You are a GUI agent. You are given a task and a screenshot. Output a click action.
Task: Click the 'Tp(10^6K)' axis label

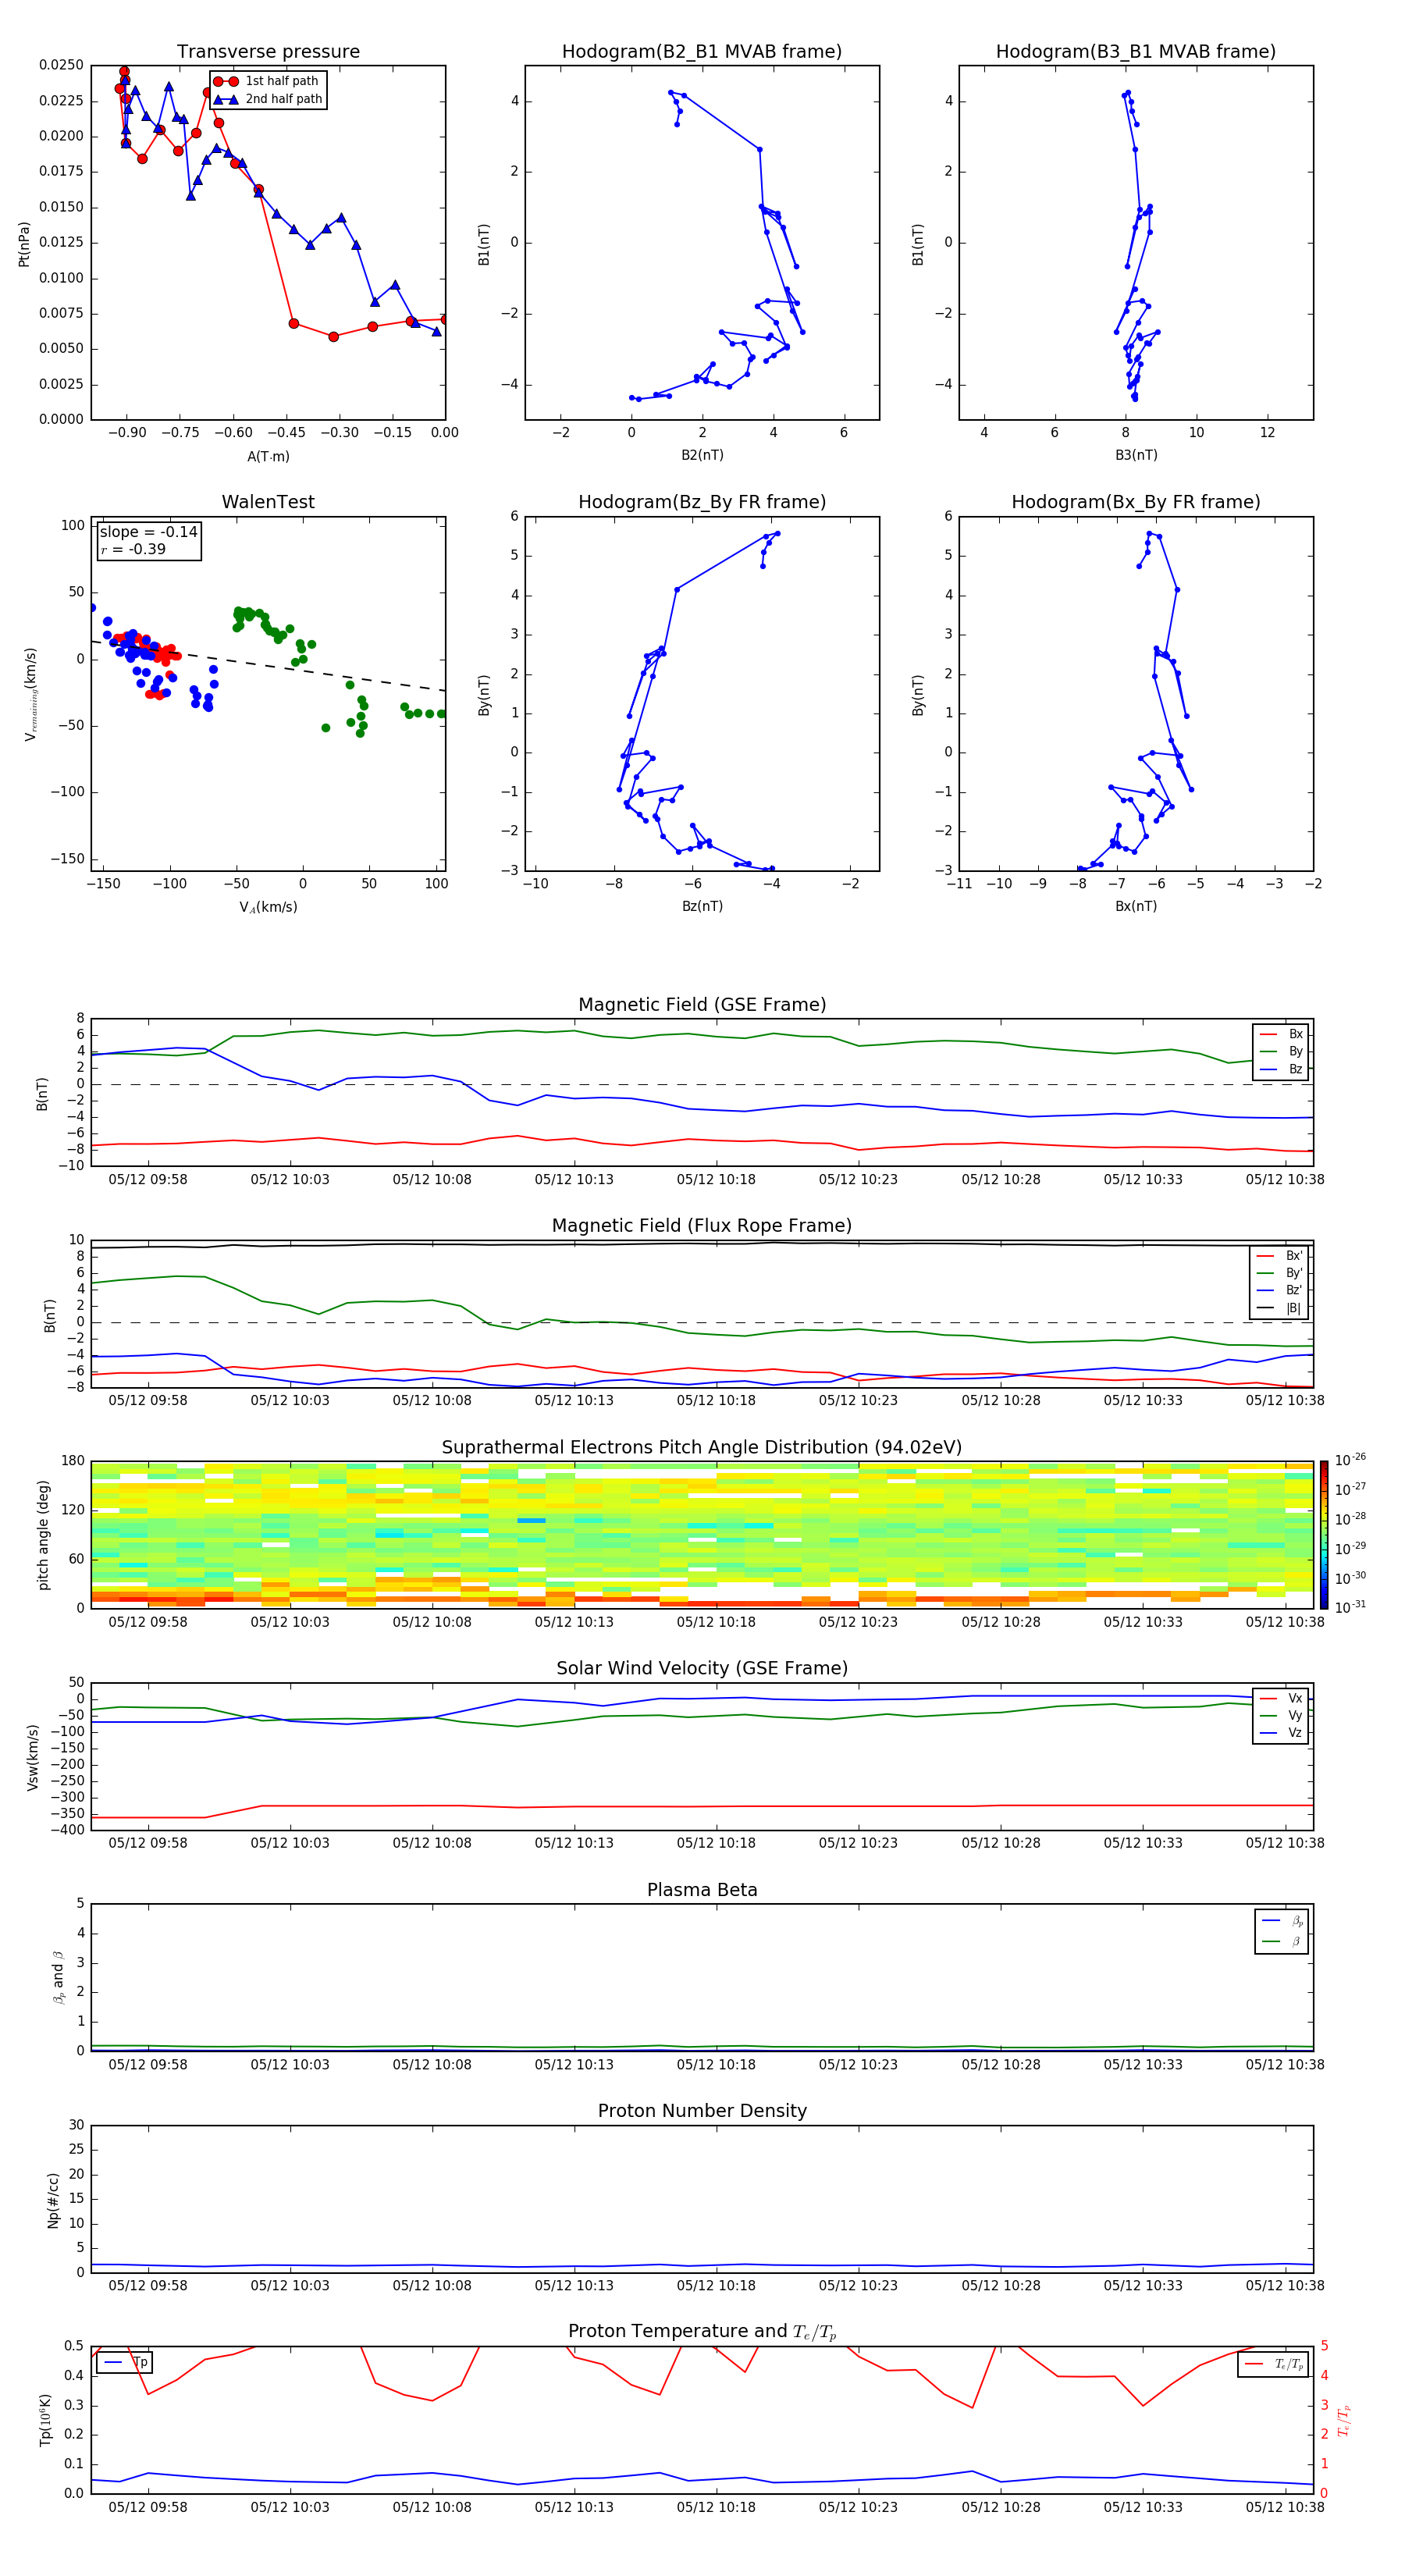46,2420
